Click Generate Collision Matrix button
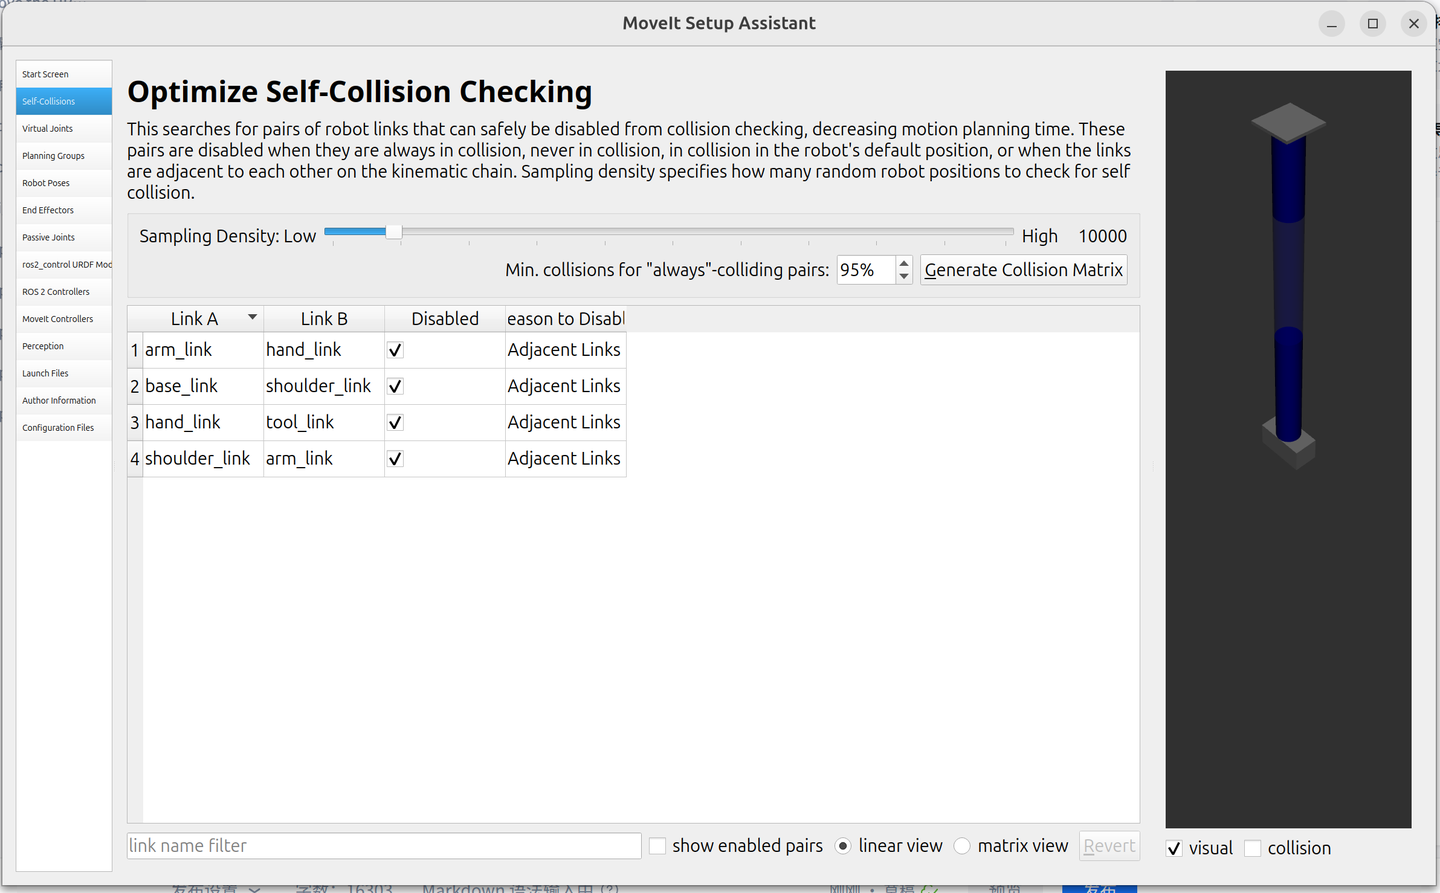Image resolution: width=1440 pixels, height=893 pixels. (1023, 270)
